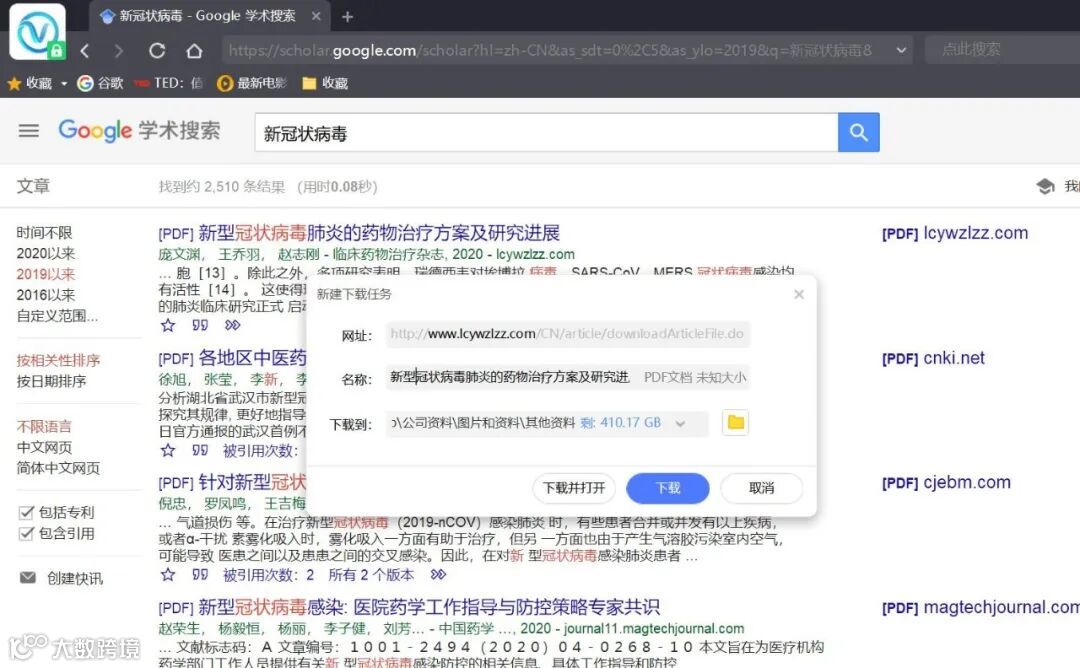Click the browser back arrow
Viewport: 1080px width, 668px height.
[x=85, y=50]
